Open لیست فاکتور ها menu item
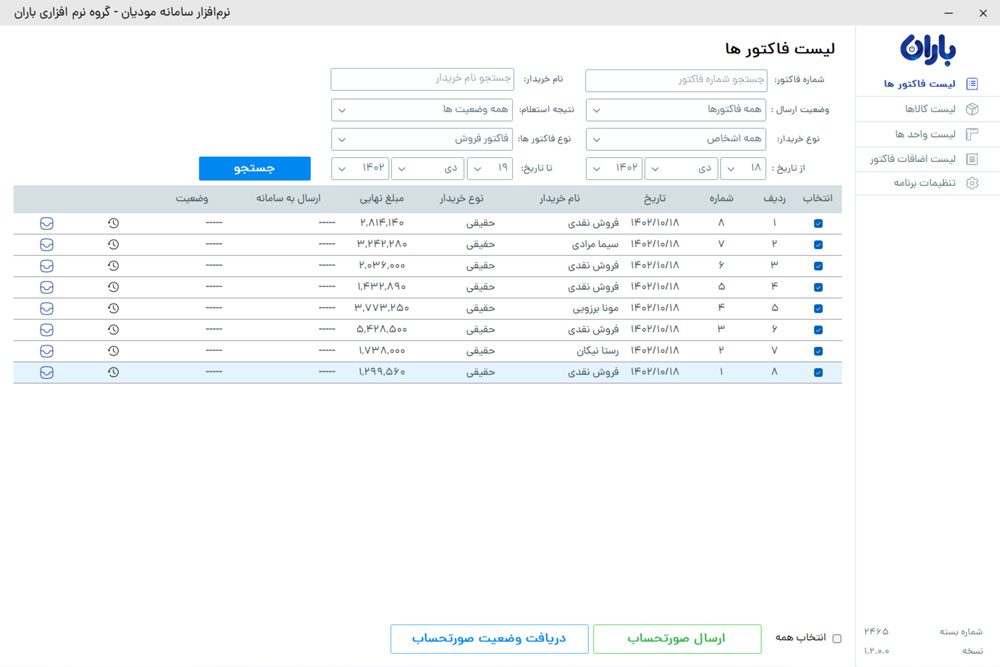 coord(929,84)
